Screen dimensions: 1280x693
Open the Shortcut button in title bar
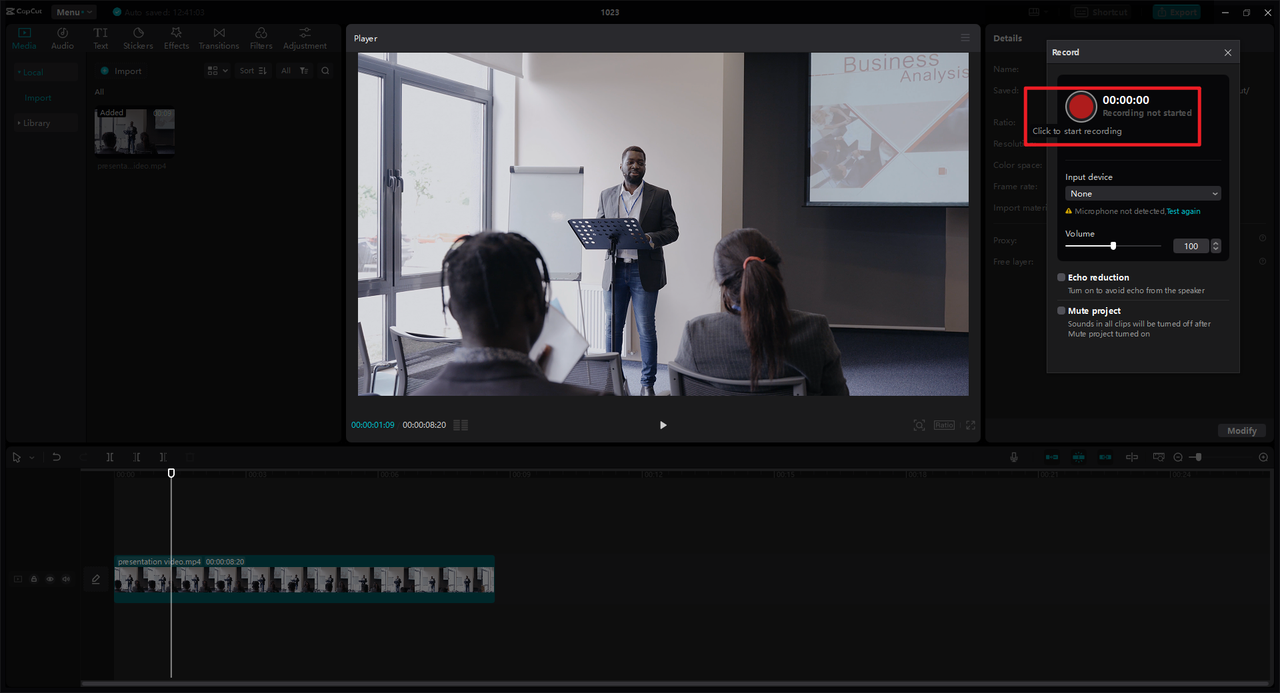click(x=1103, y=12)
